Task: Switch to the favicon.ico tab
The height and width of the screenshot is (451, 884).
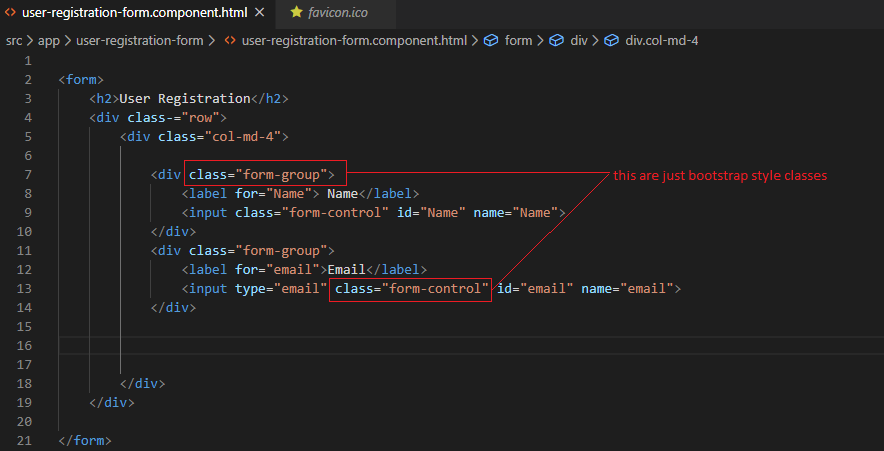Action: (x=336, y=12)
